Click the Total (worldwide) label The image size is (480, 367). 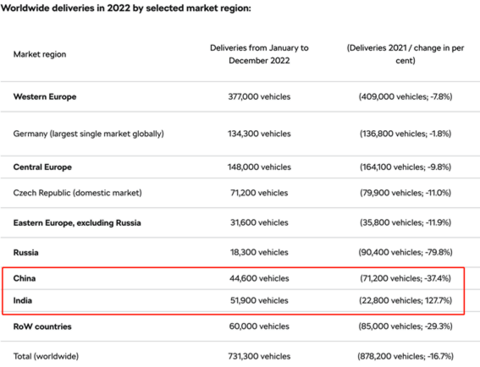coord(46,356)
